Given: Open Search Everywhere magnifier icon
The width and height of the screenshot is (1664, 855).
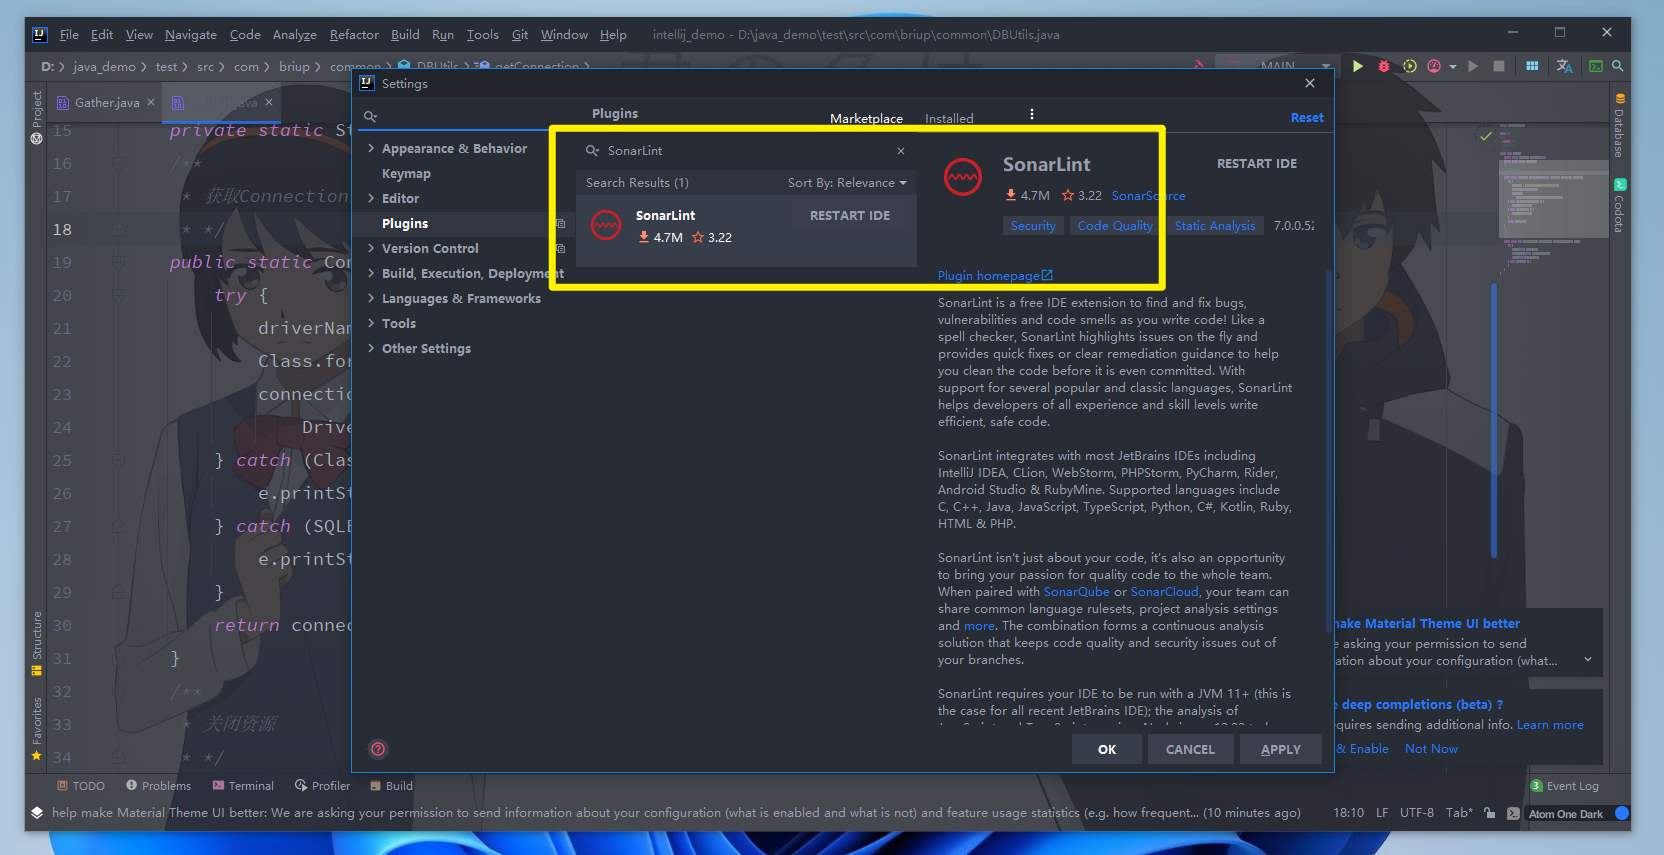Looking at the screenshot, I should pyautogui.click(x=1617, y=66).
